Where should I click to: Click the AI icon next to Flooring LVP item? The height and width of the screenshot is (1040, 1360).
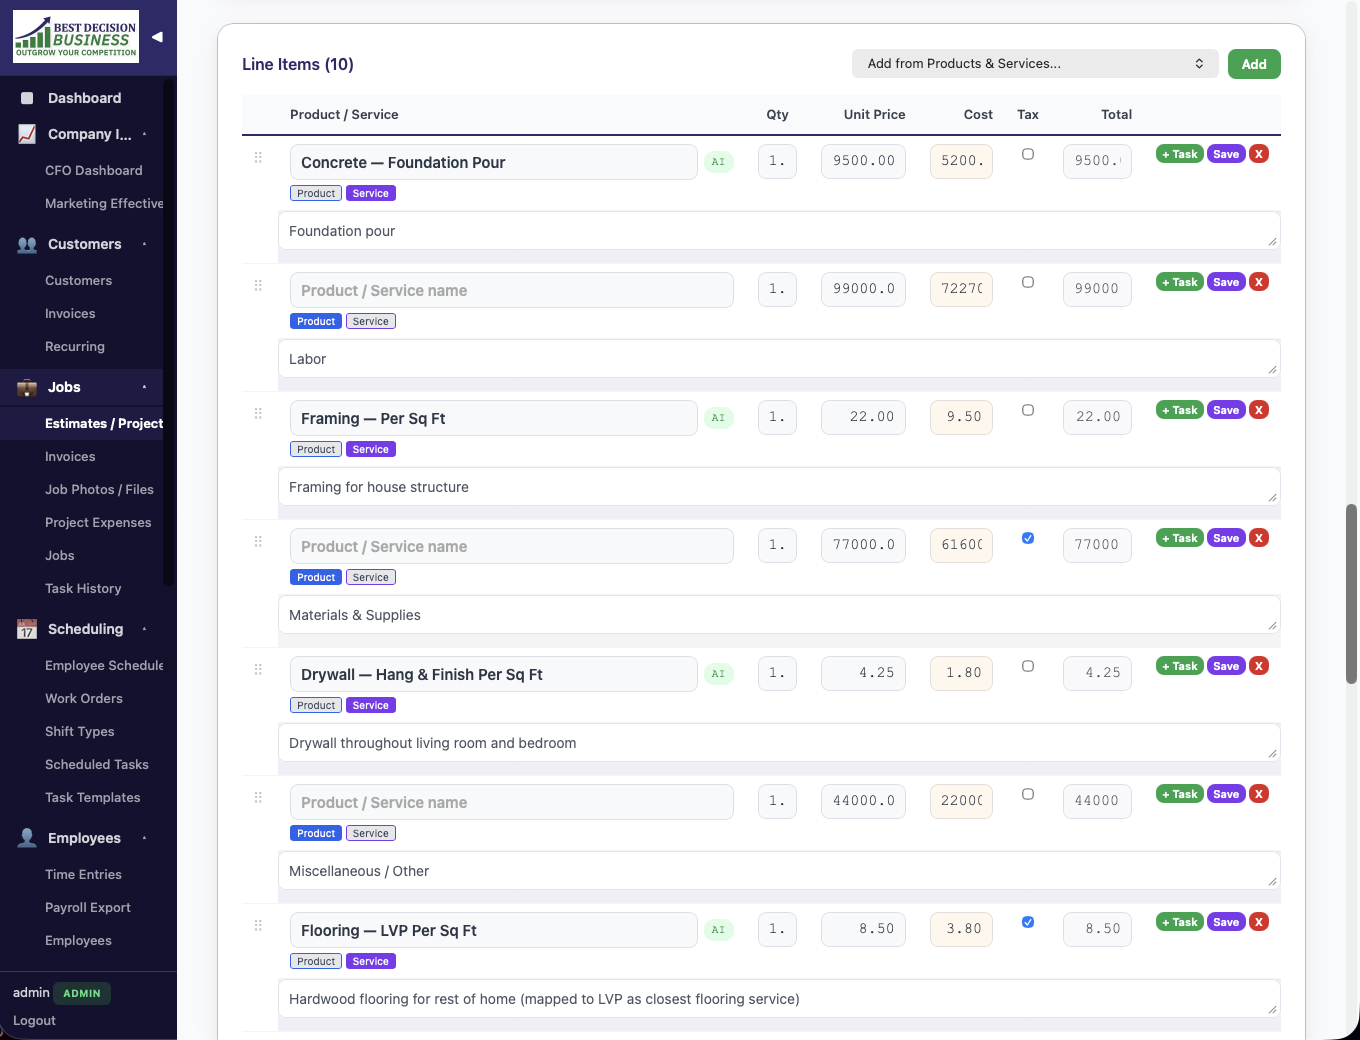coord(718,929)
